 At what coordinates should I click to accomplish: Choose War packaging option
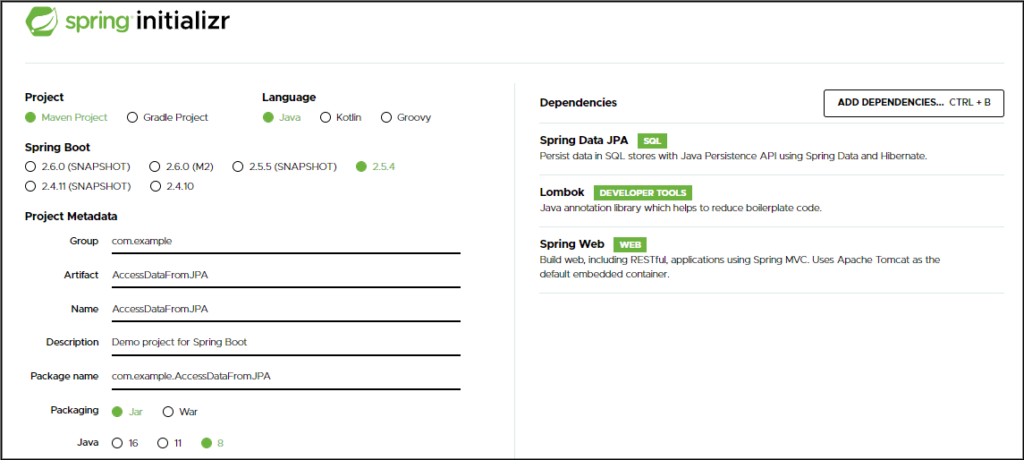(168, 412)
